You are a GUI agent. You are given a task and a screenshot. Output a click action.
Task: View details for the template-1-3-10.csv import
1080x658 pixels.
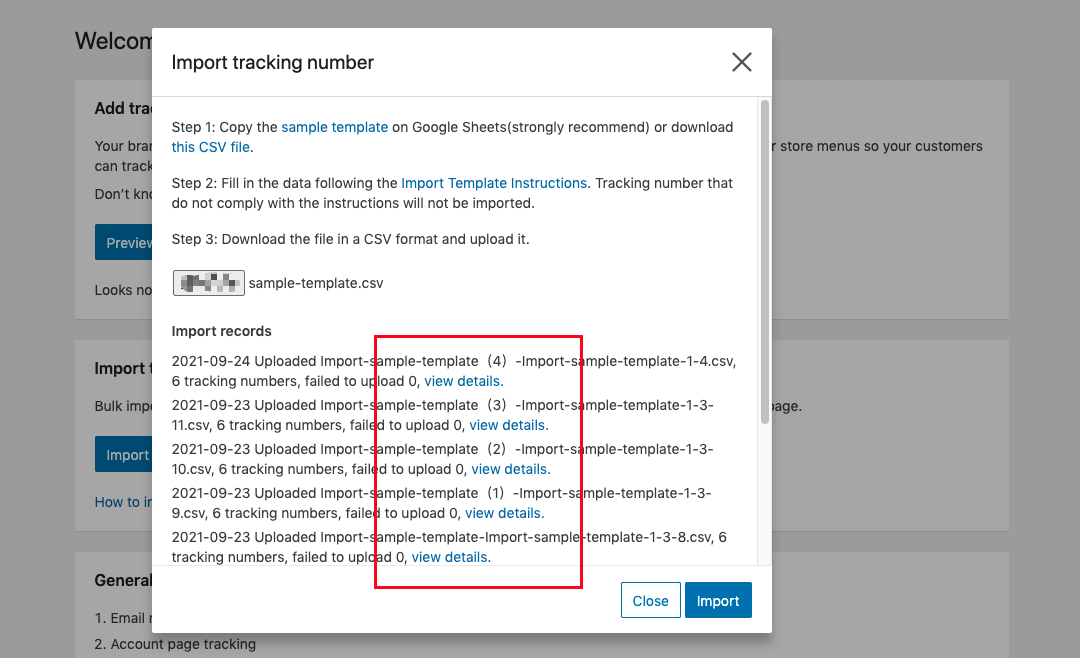(x=510, y=469)
